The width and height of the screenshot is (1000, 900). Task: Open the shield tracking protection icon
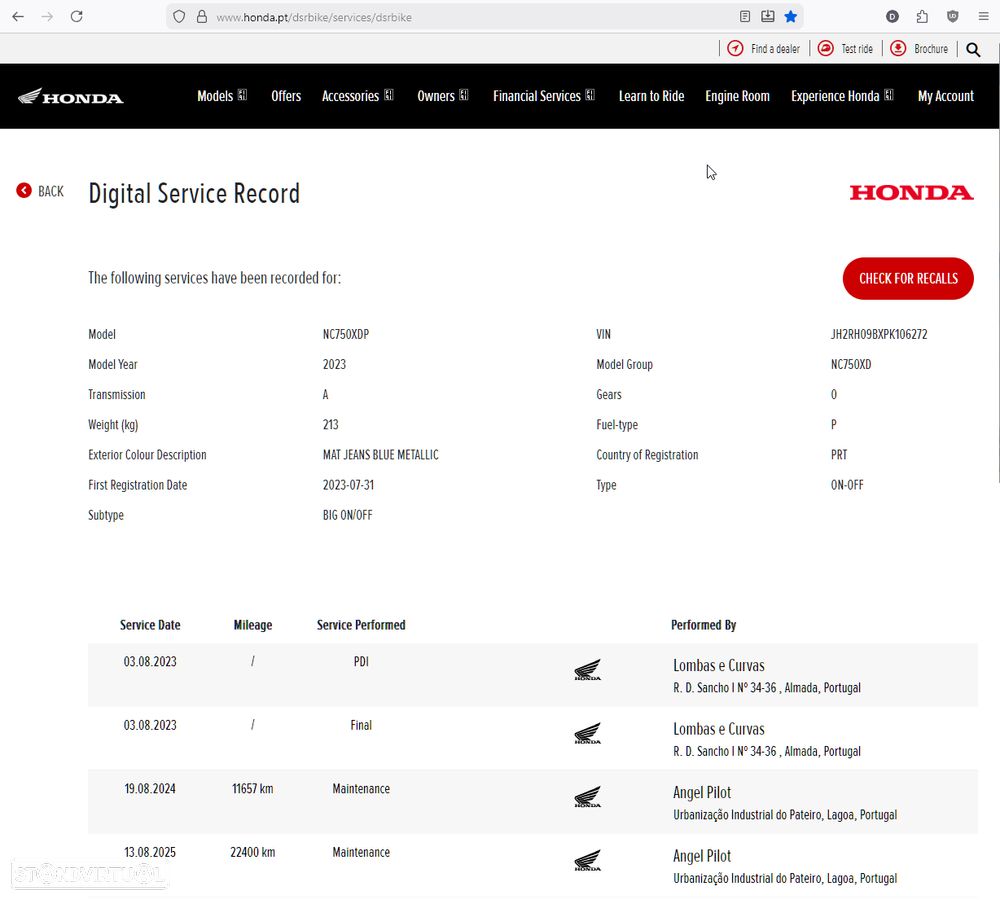tap(179, 17)
